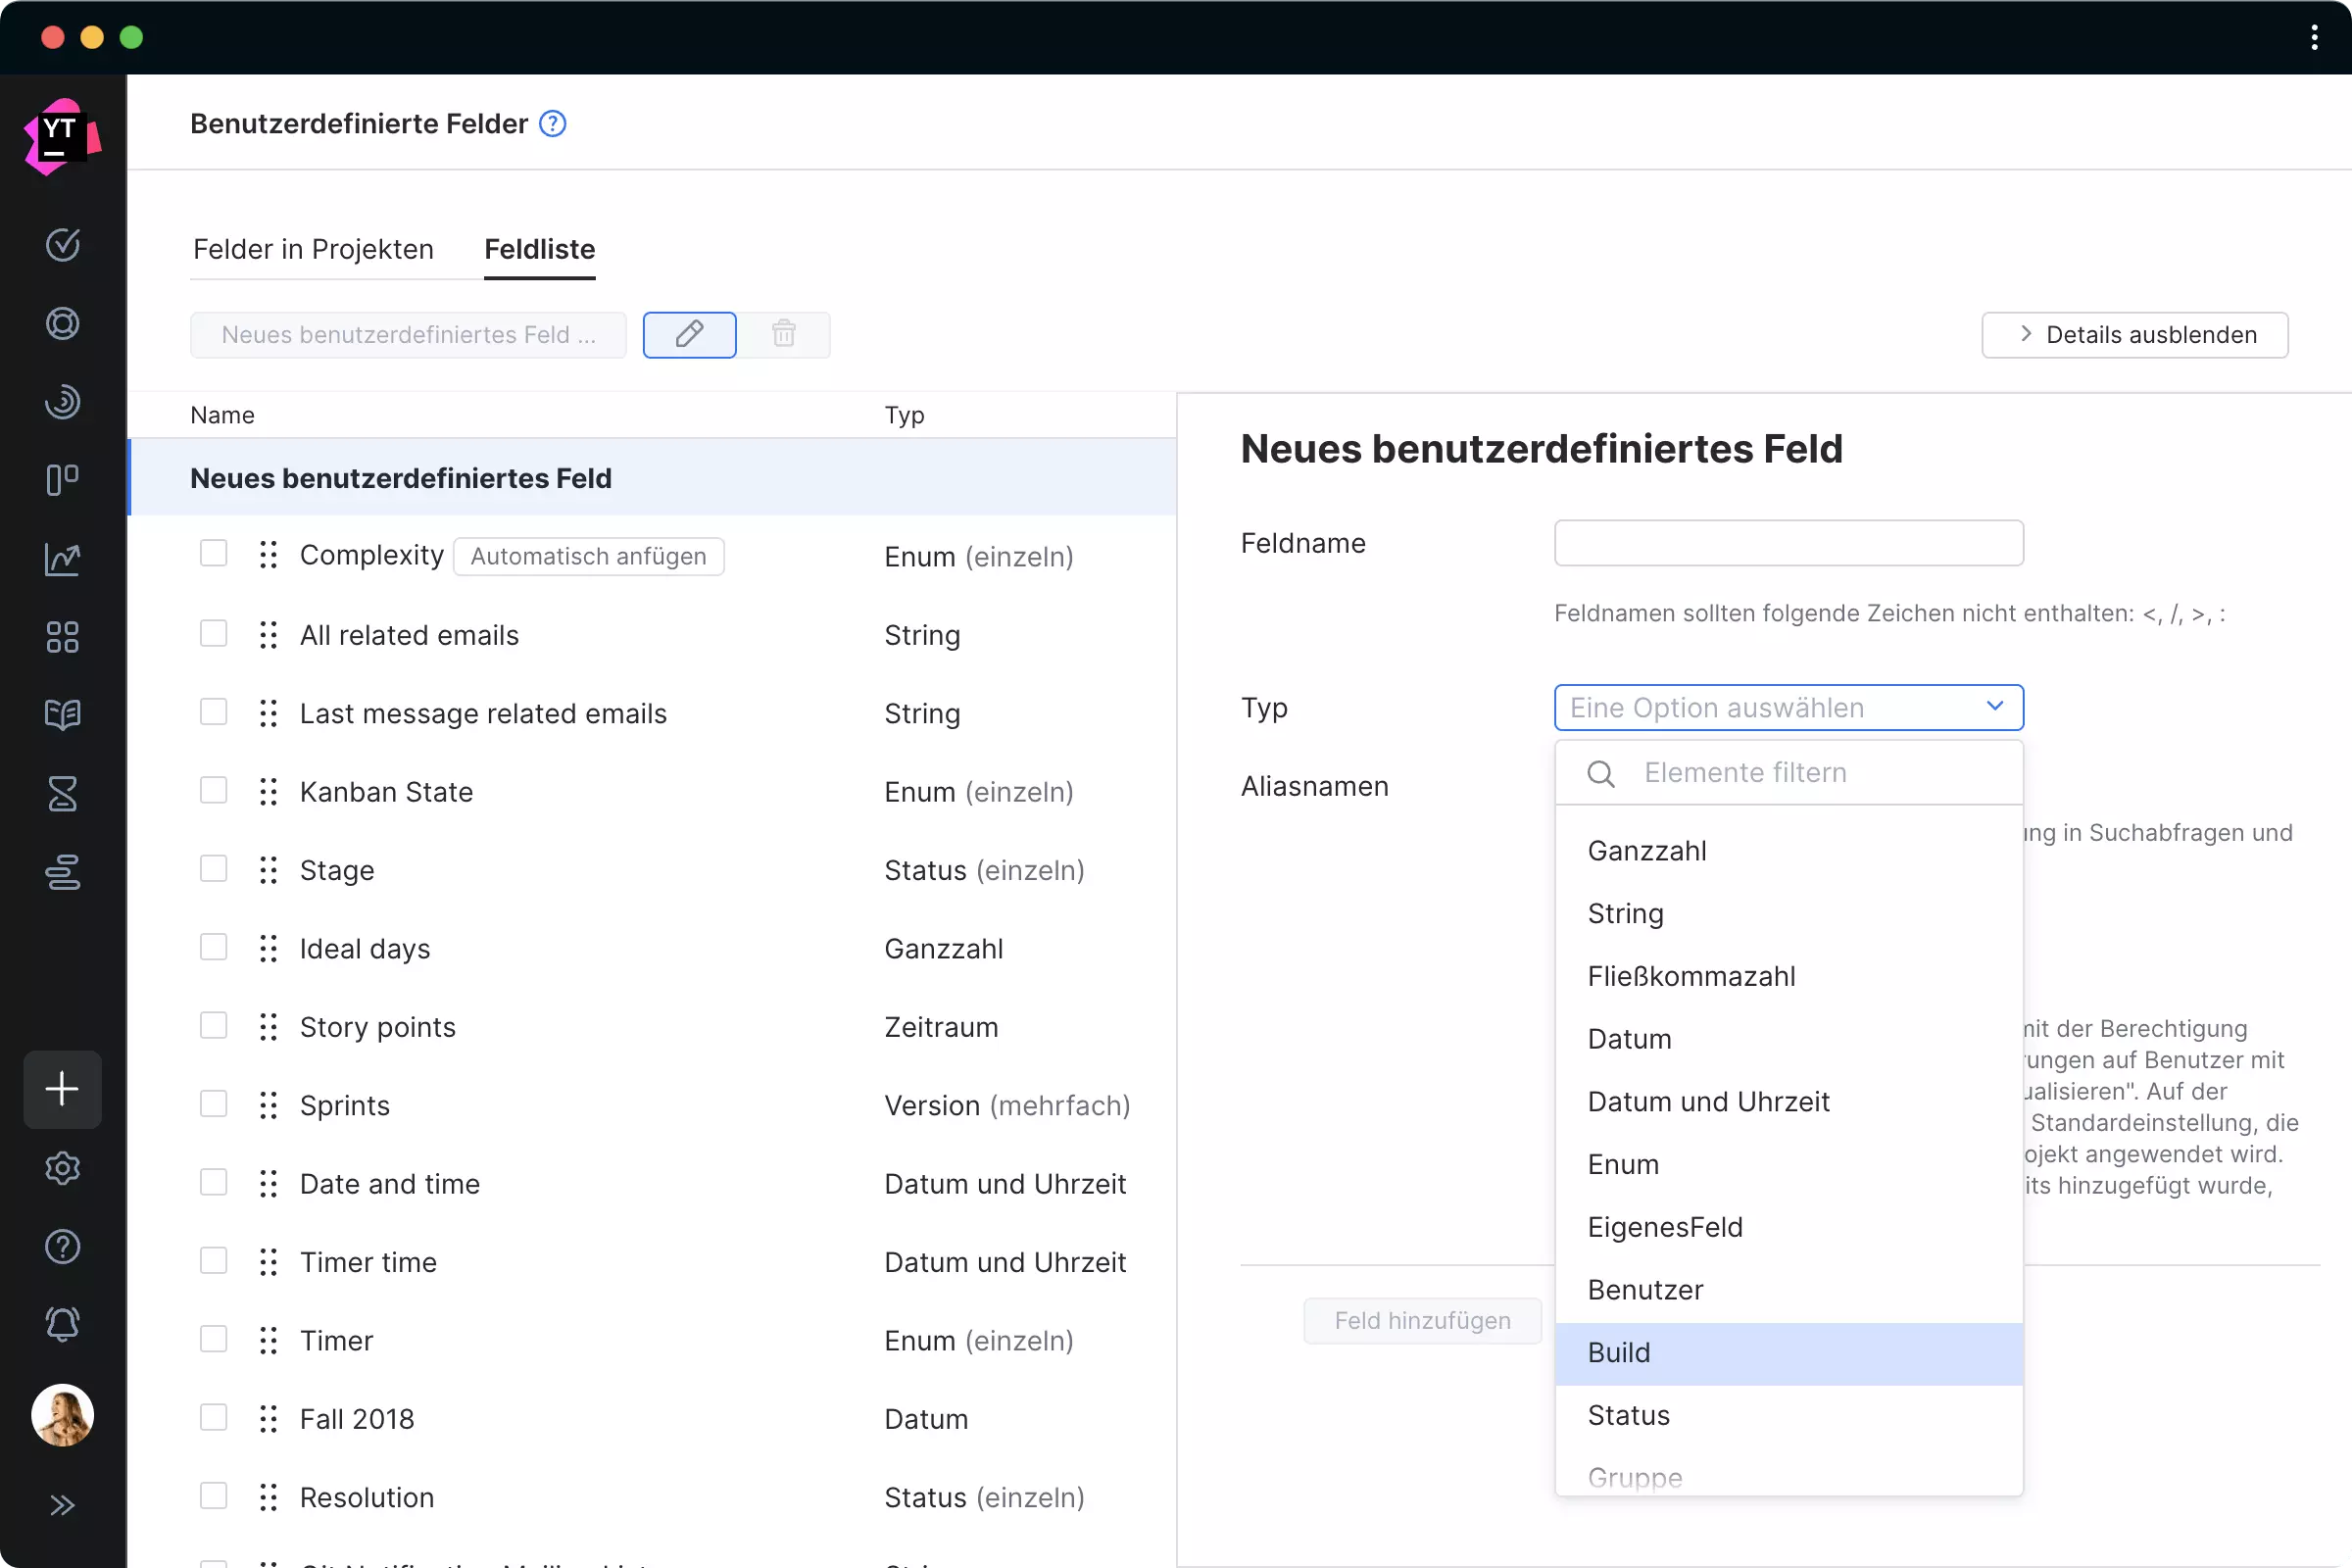This screenshot has width=2352, height=1568.
Task: Check the Complexity field checkbox
Action: tap(213, 554)
